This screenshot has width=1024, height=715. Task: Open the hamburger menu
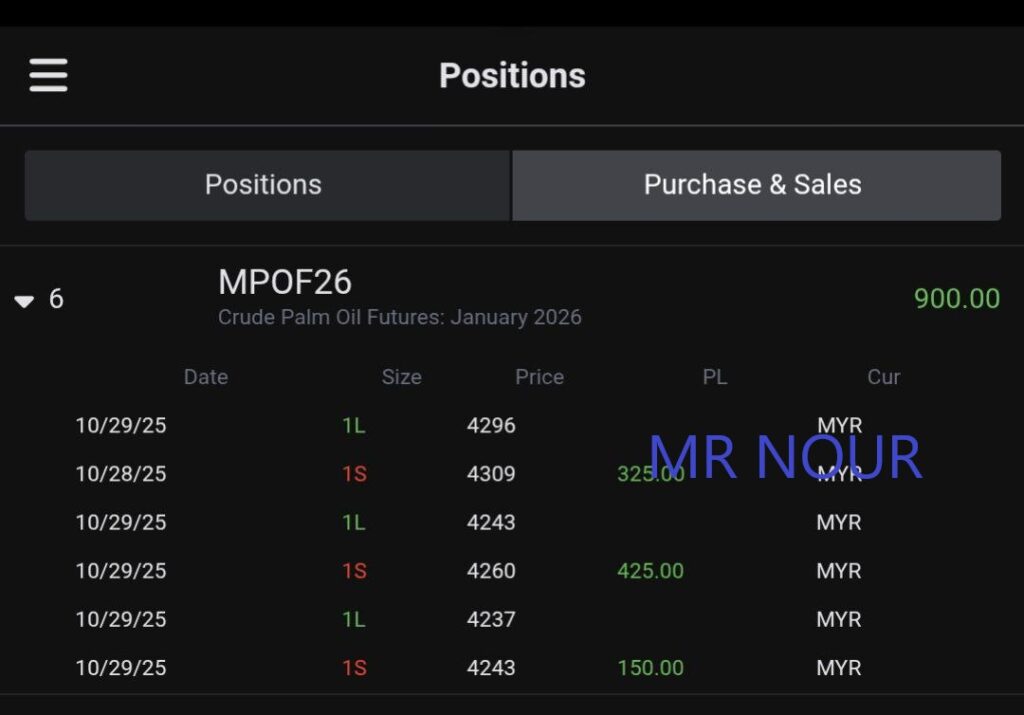coord(48,75)
